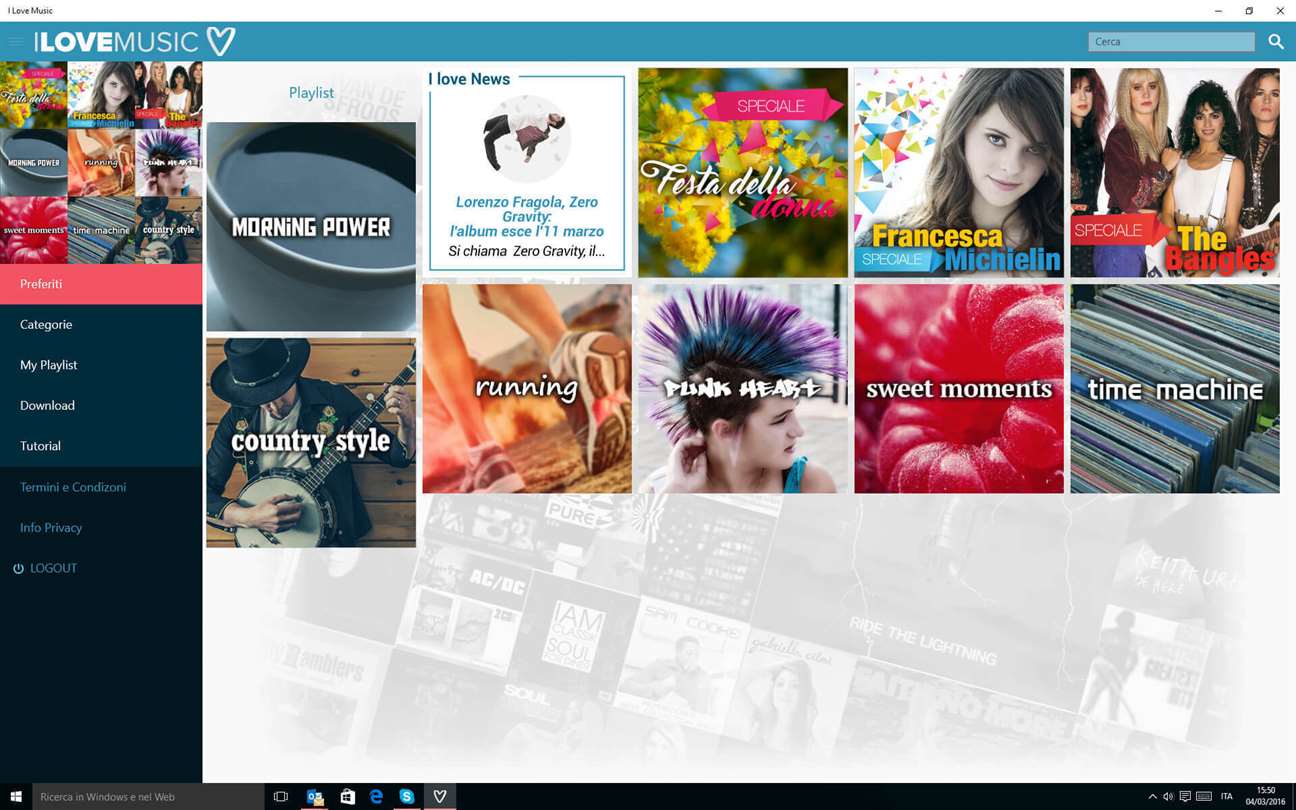
Task: Click the circular news photo in I love News
Action: point(527,139)
